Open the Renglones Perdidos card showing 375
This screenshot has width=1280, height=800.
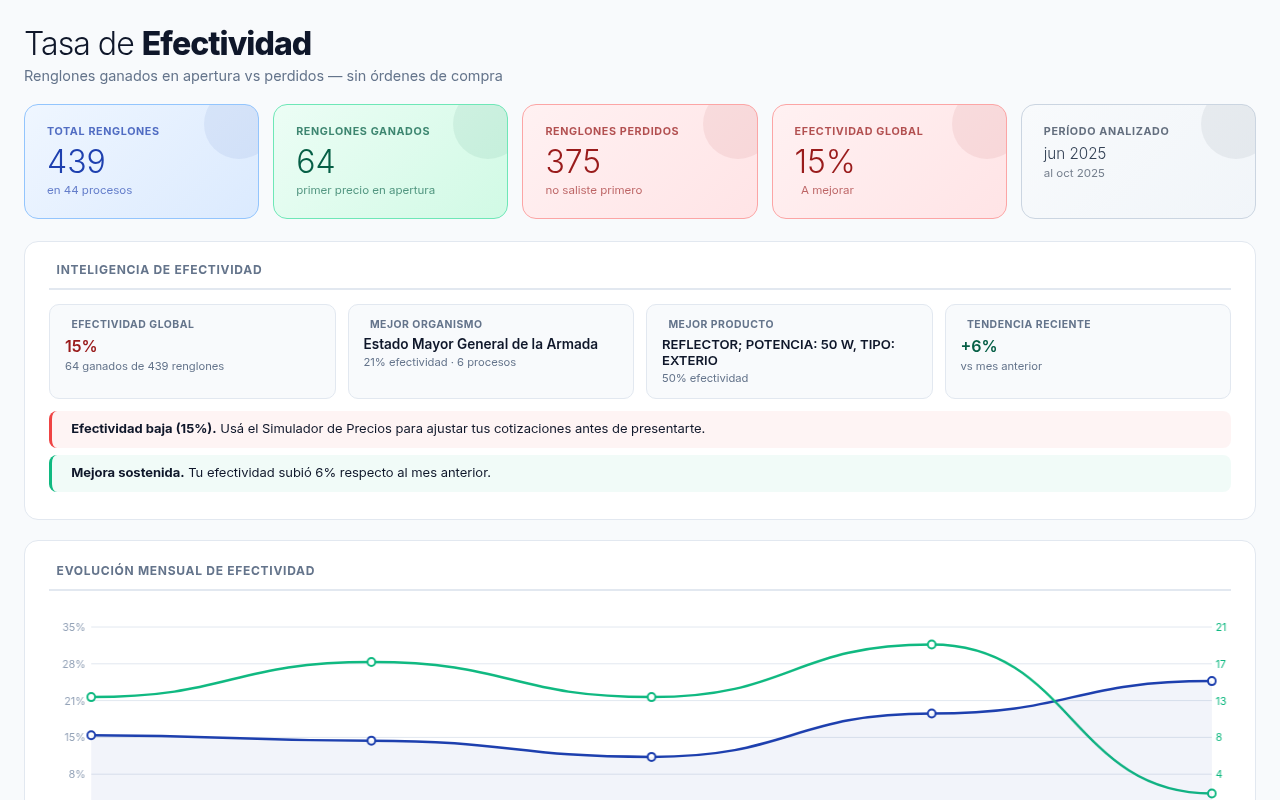639,161
